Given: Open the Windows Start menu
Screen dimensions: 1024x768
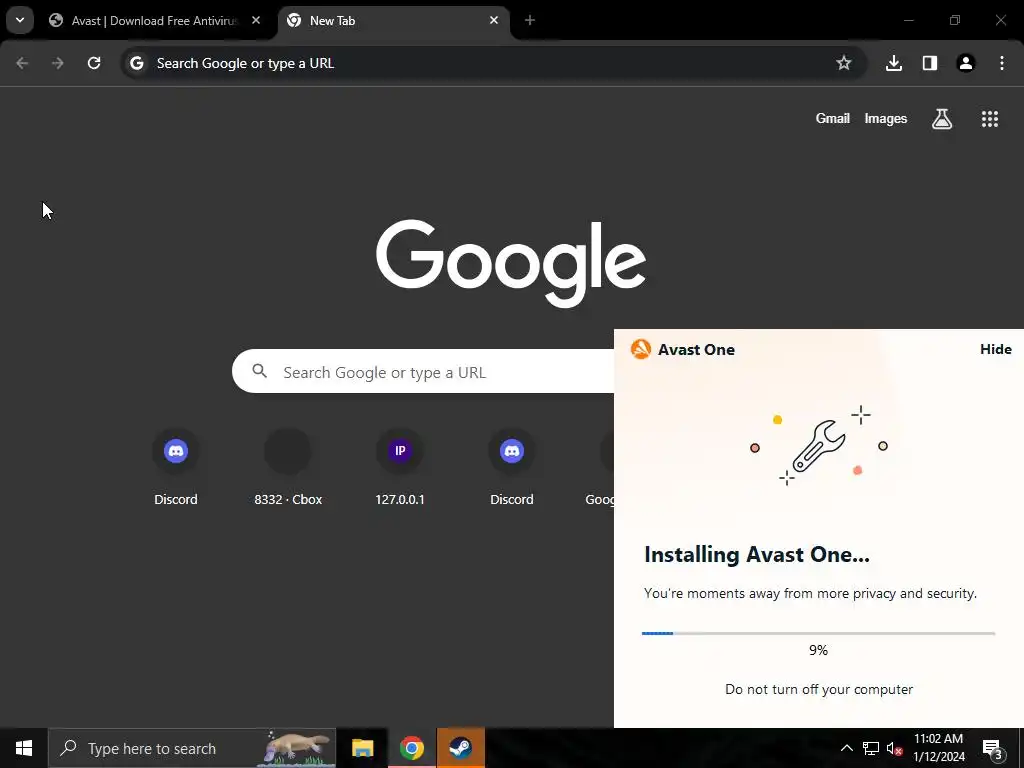Looking at the screenshot, I should click(x=24, y=748).
